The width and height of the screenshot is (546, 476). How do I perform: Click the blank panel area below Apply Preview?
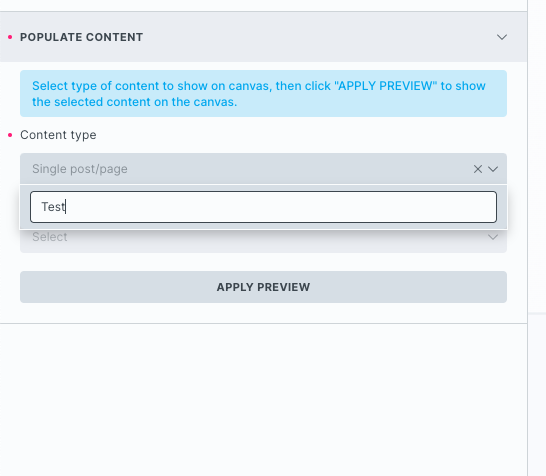click(x=263, y=400)
